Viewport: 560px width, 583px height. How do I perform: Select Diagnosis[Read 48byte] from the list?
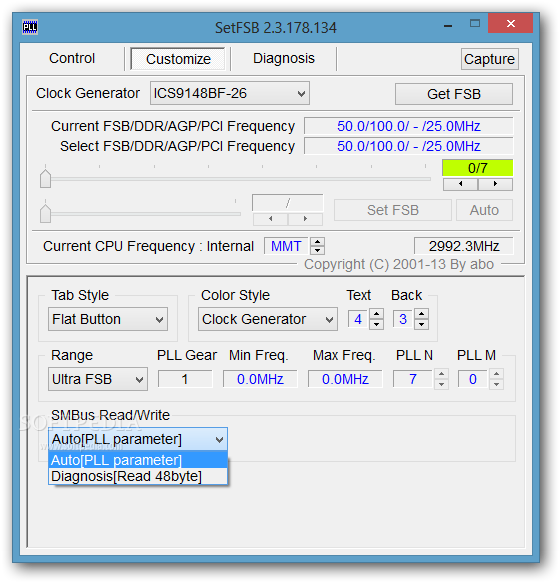(x=138, y=476)
